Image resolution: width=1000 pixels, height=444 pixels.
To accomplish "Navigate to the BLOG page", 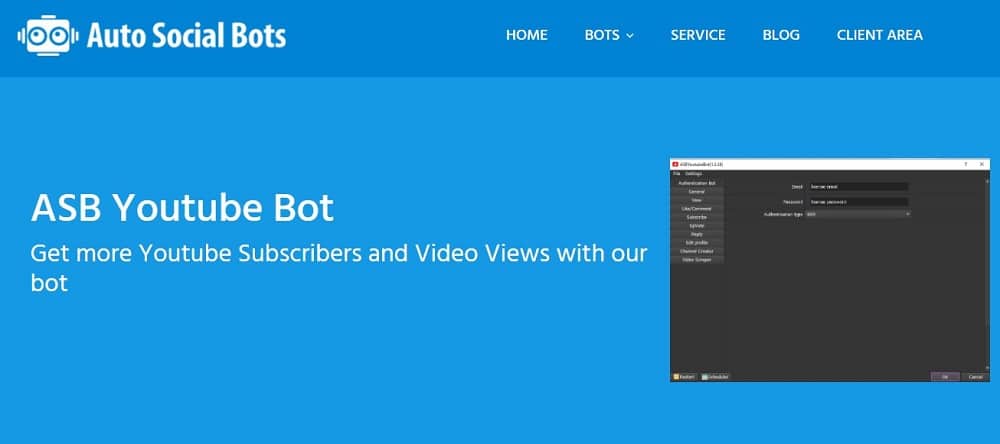I will tap(781, 35).
